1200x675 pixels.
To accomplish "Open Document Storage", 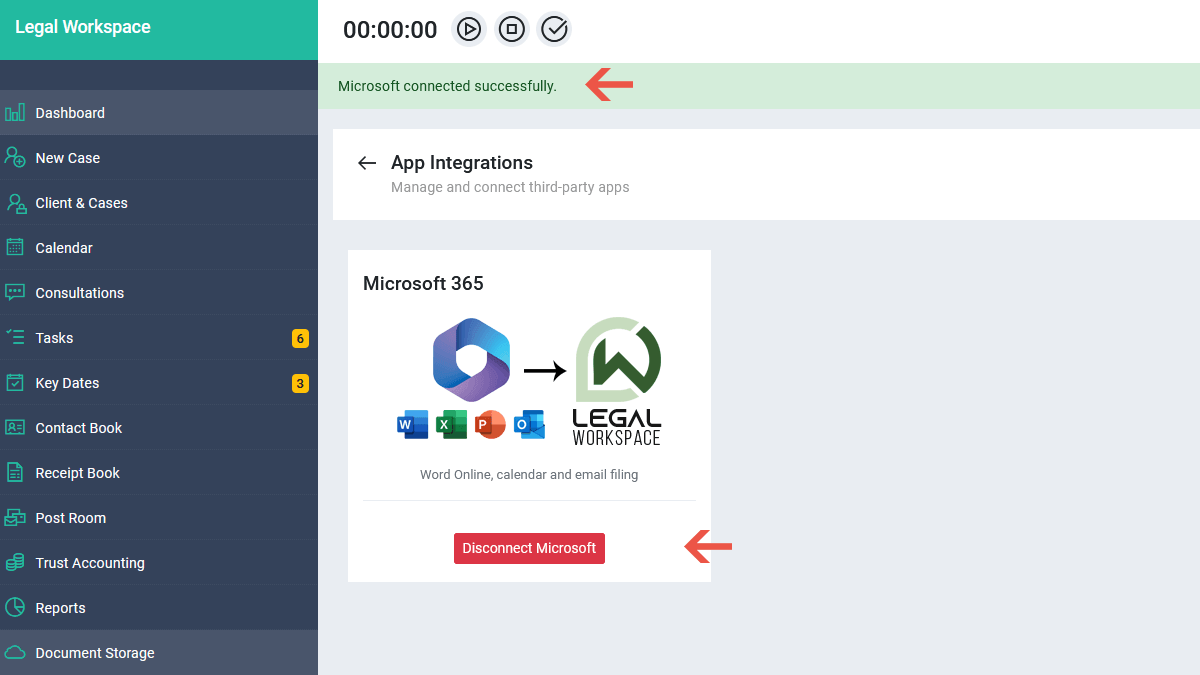I will tap(159, 653).
